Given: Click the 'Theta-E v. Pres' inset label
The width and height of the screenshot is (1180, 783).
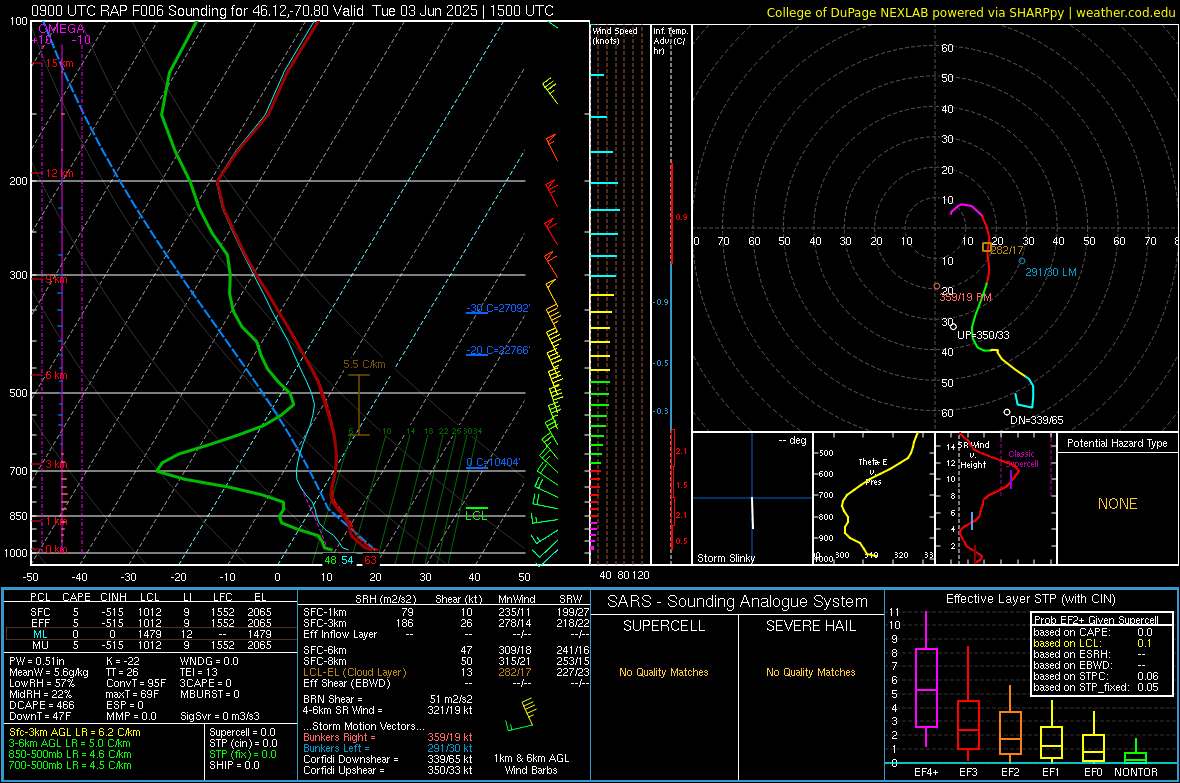Looking at the screenshot, I should click(873, 471).
